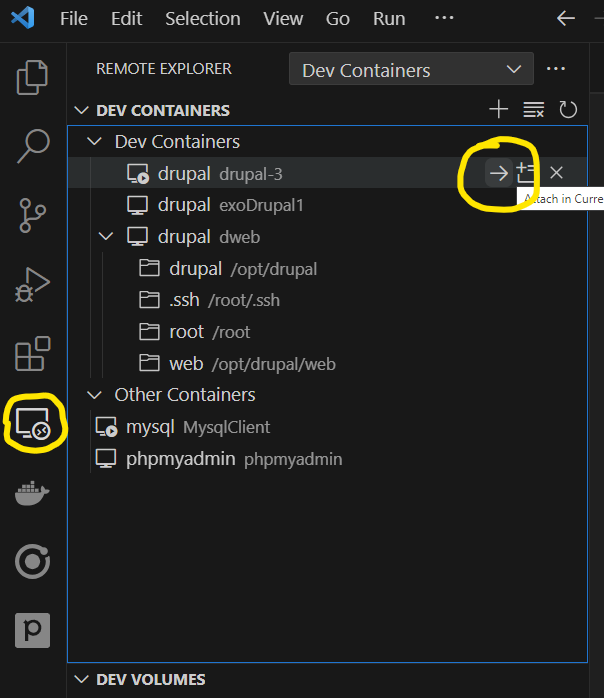Click the running container icon beside mysql

pos(106,427)
